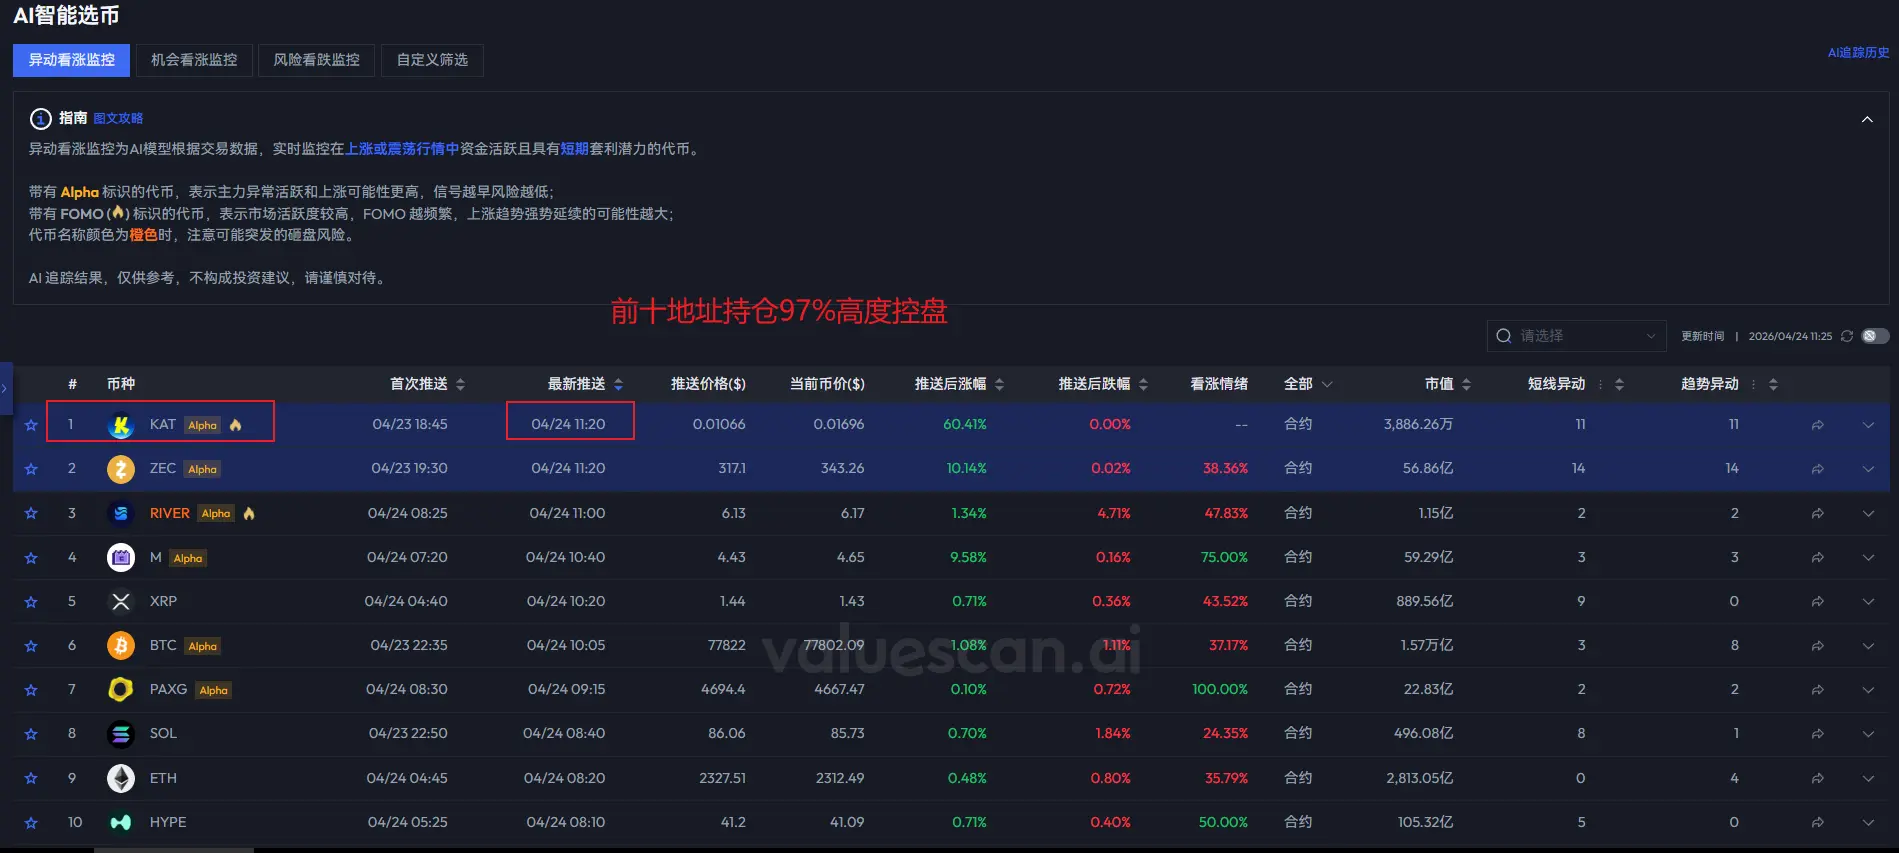This screenshot has height=853, width=1899.
Task: Switch to 异动看涨监控 tab
Action: (72, 60)
